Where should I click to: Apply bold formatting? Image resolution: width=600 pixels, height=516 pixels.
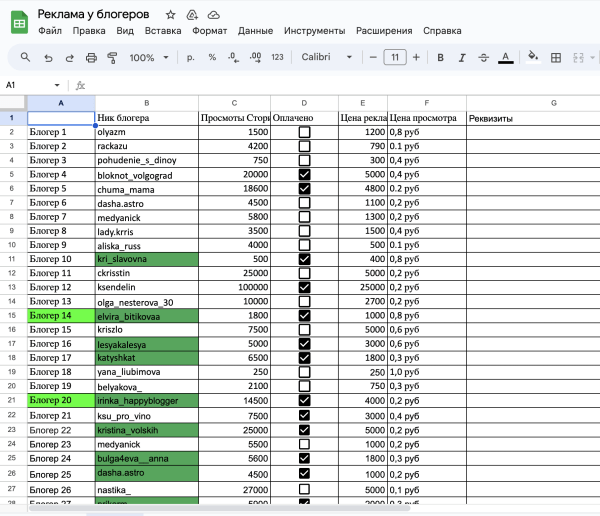coord(438,58)
